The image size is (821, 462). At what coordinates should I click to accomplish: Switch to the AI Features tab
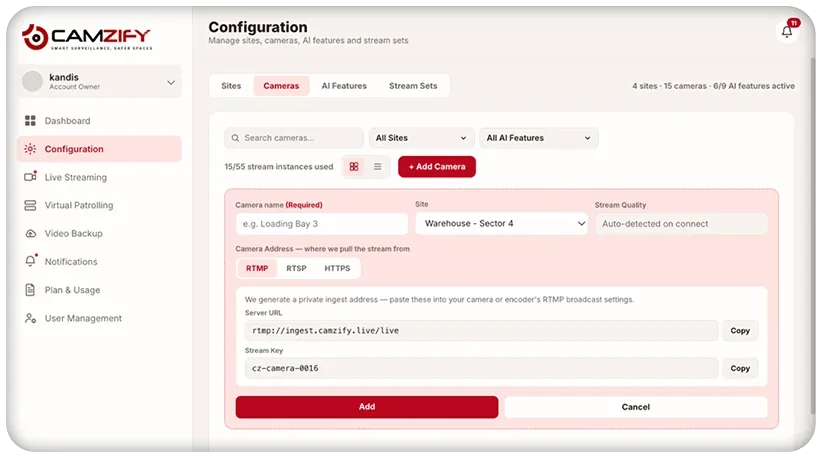[x=344, y=86]
